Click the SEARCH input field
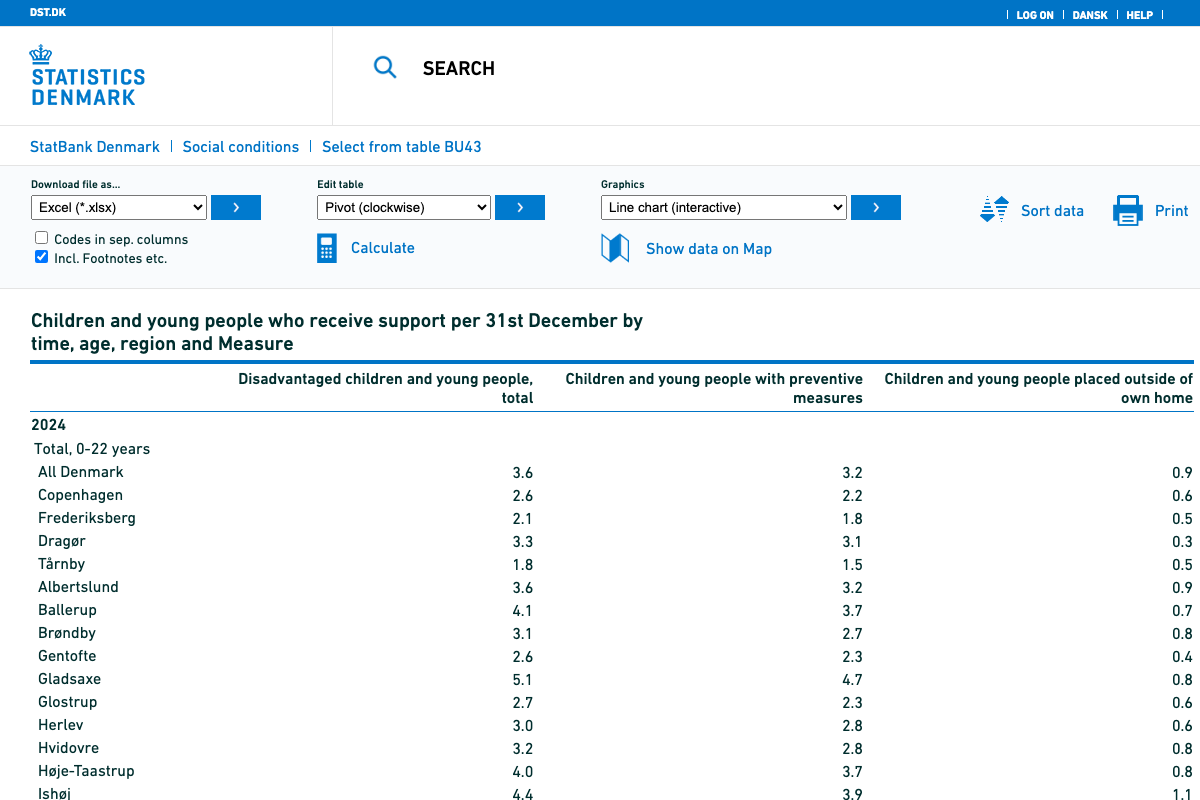This screenshot has width=1200, height=800. (600, 68)
